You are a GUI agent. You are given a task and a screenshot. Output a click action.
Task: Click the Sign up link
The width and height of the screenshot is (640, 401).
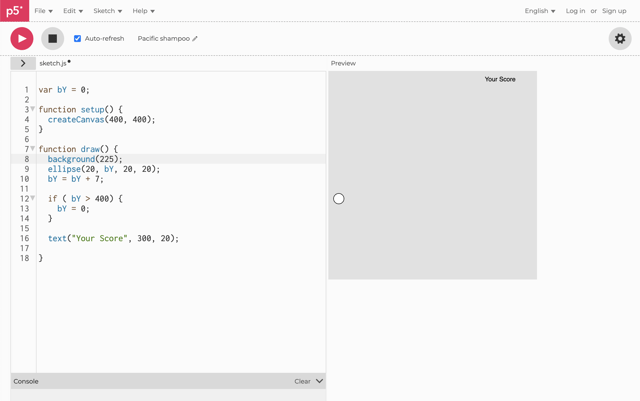614,11
